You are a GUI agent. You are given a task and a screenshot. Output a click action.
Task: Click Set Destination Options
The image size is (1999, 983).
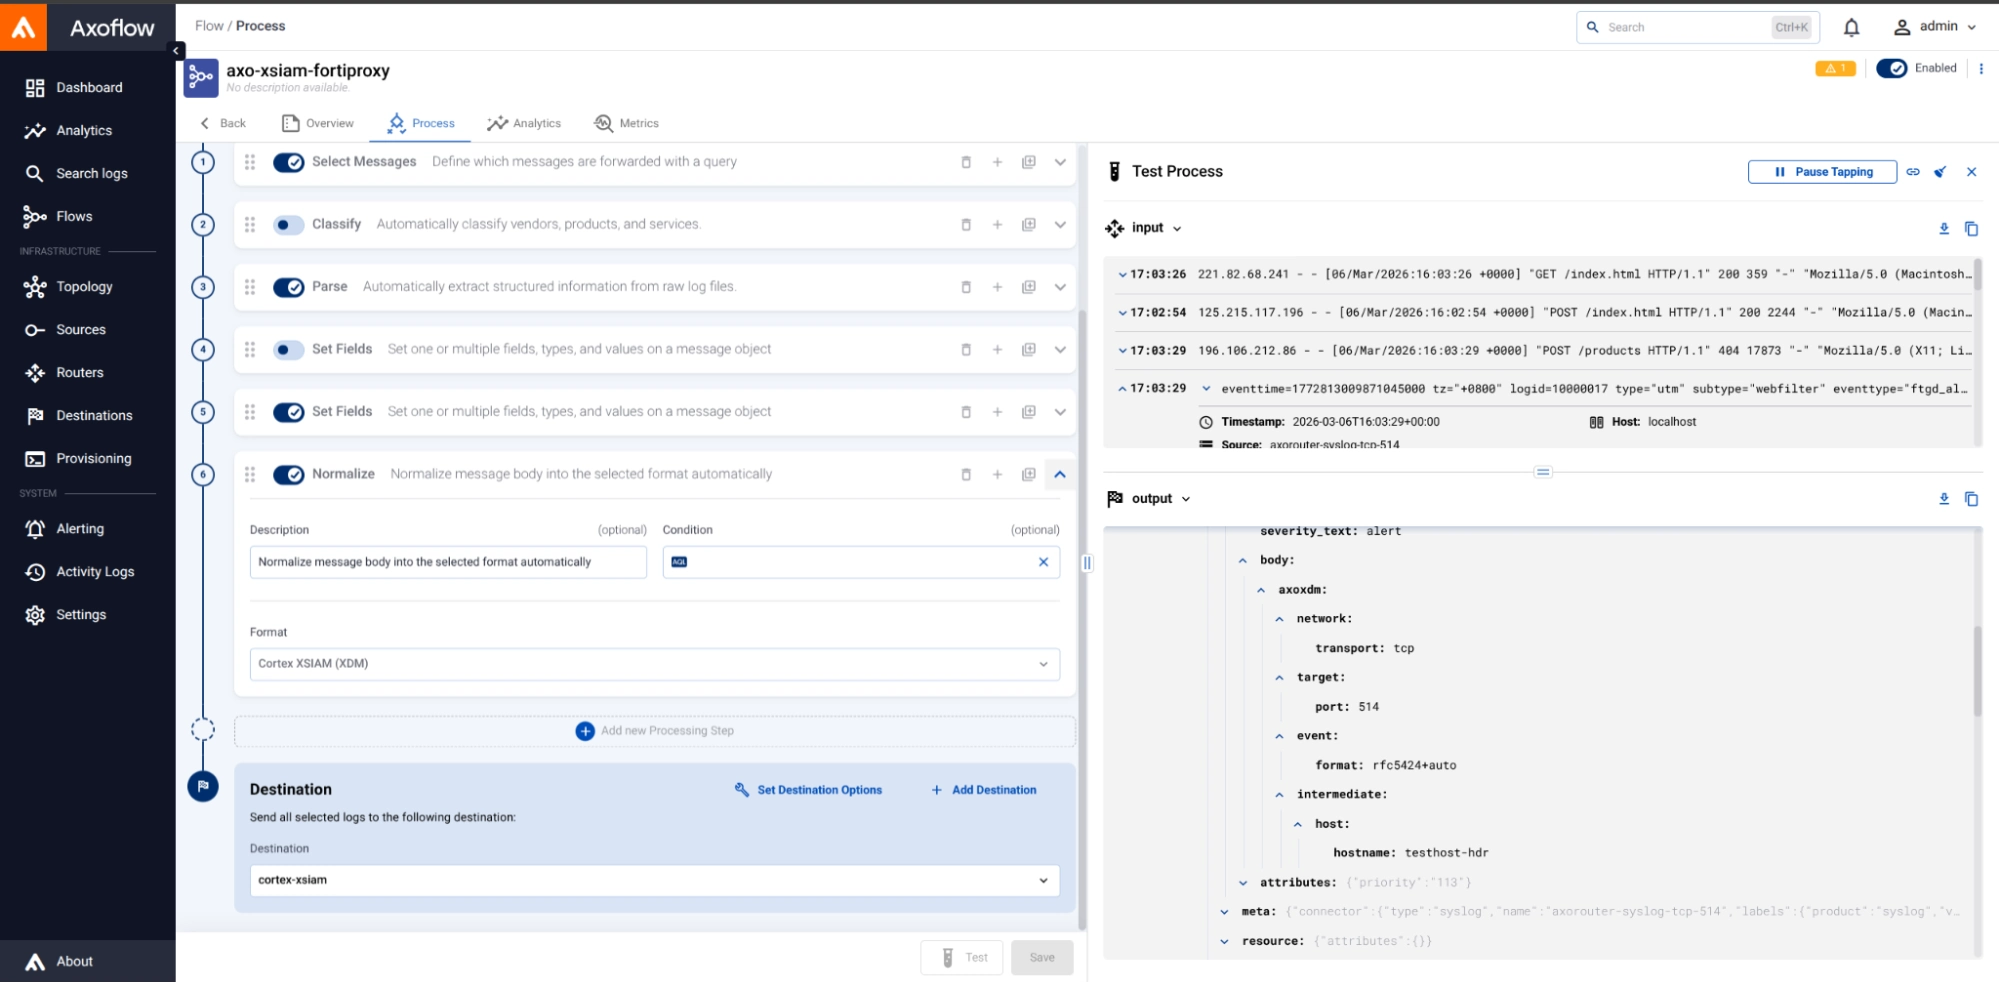[x=808, y=790]
